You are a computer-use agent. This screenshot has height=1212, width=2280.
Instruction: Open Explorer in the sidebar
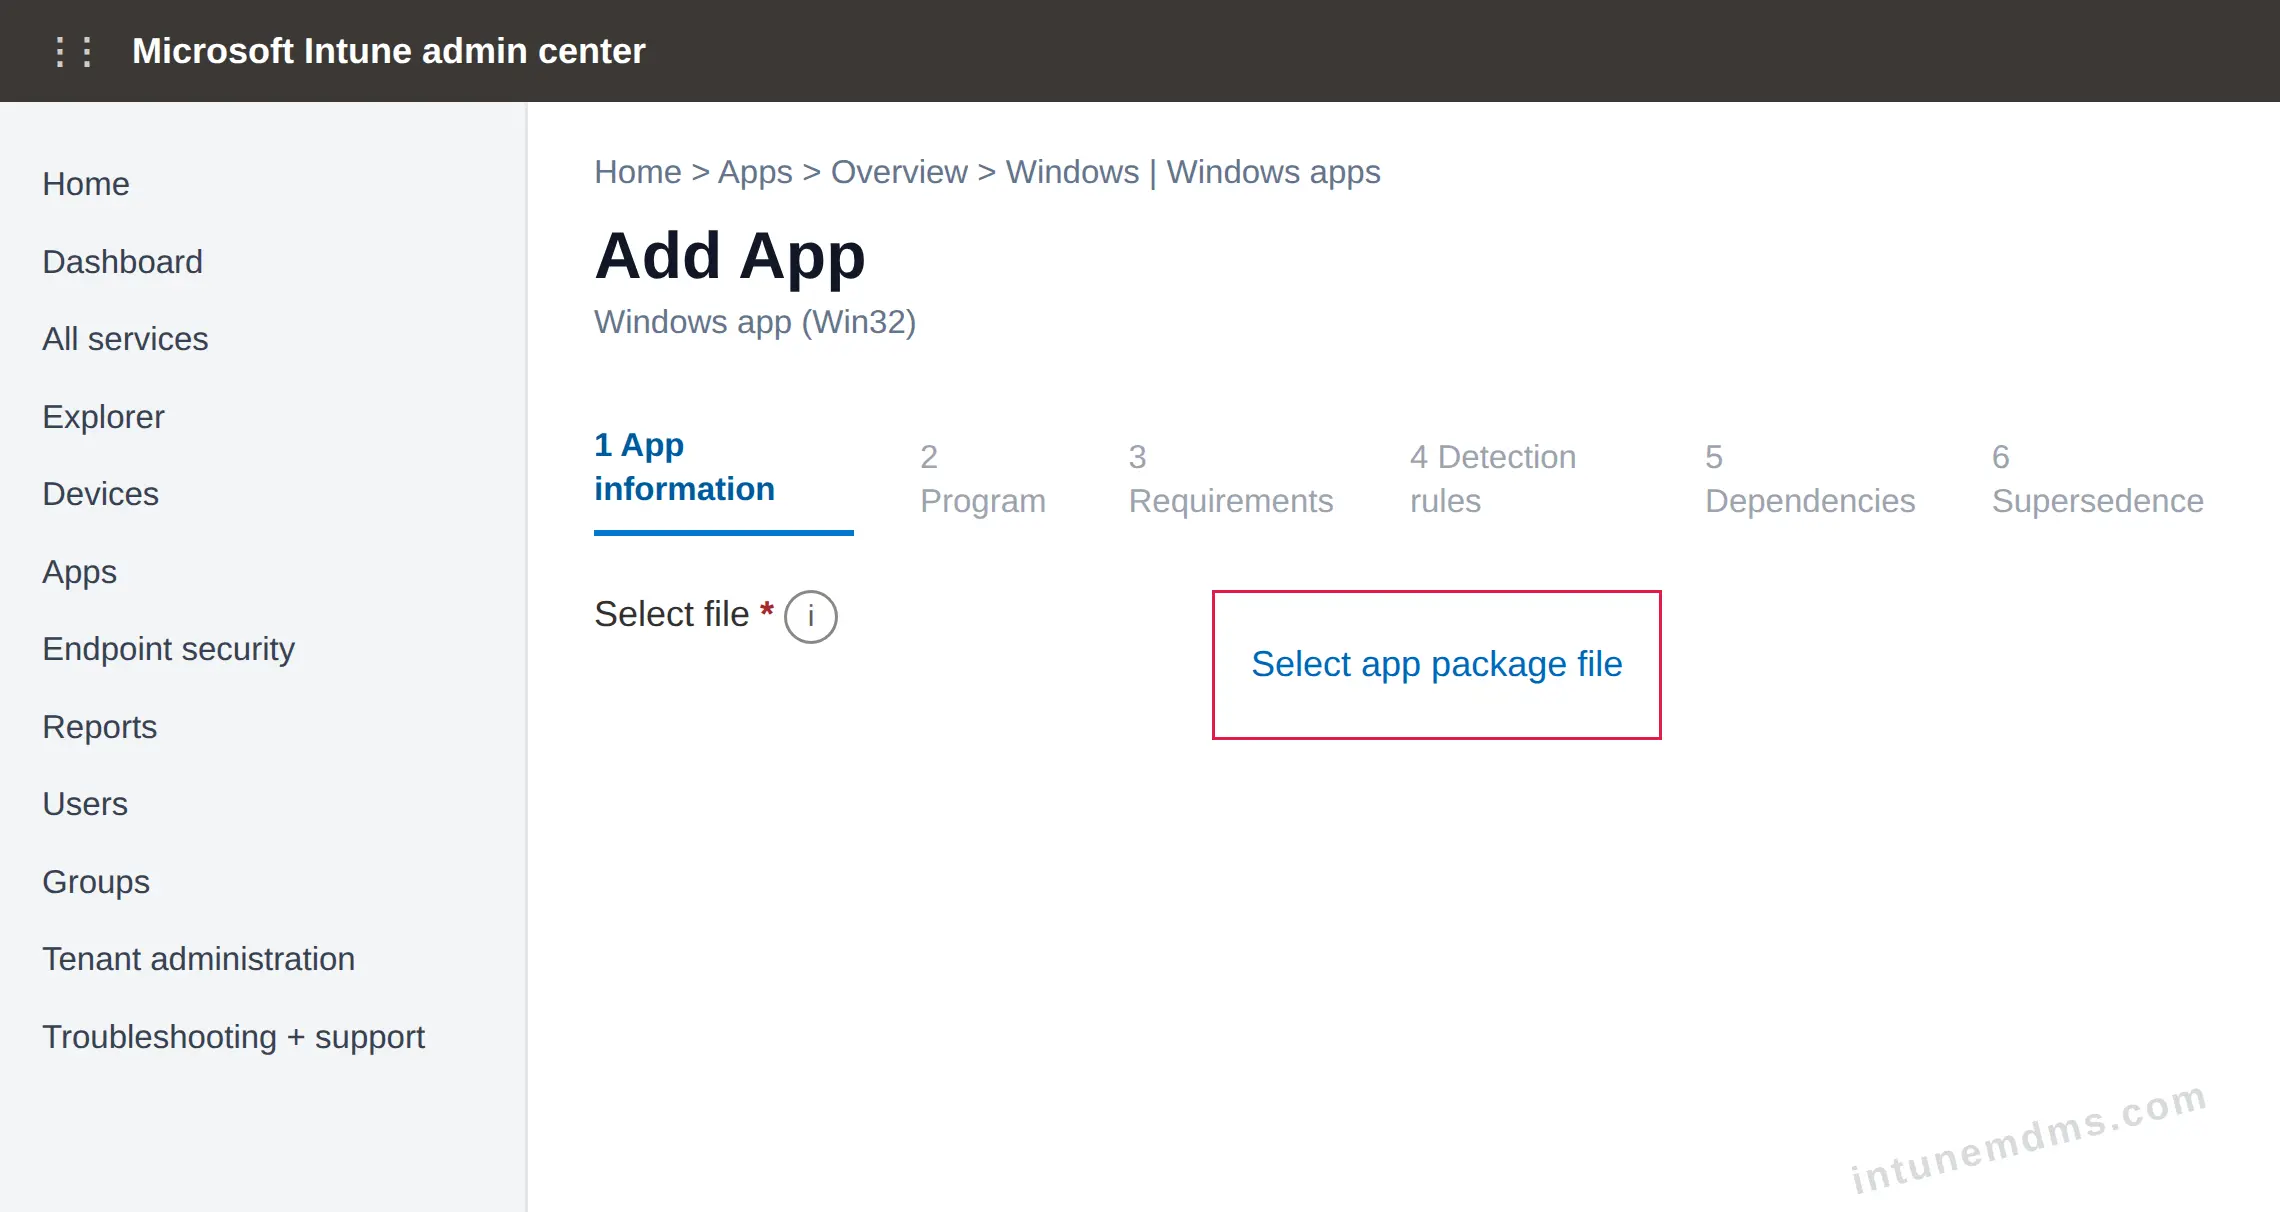(x=103, y=417)
